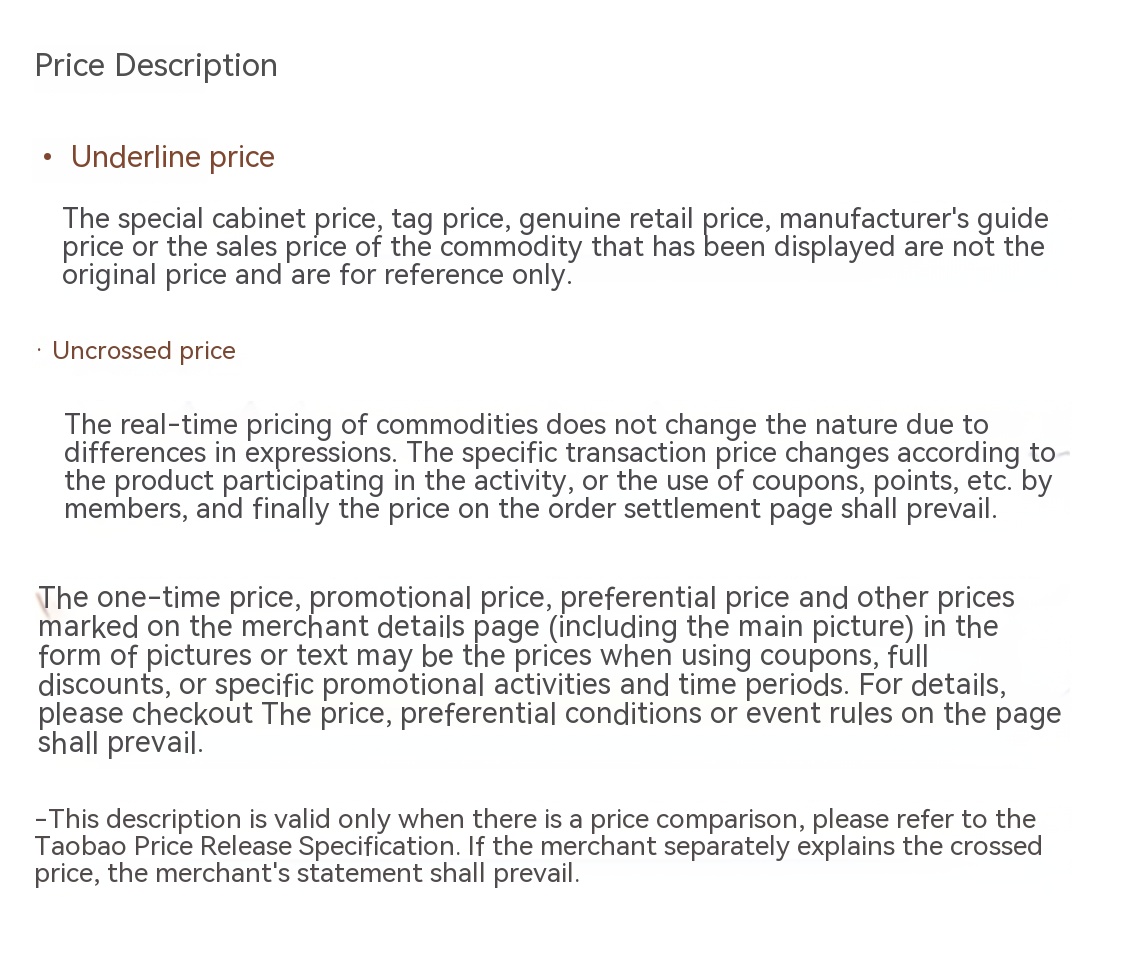Screen dimensions: 1125x960
Task: Select the "Uncrossed price" section heading
Action: 143,351
